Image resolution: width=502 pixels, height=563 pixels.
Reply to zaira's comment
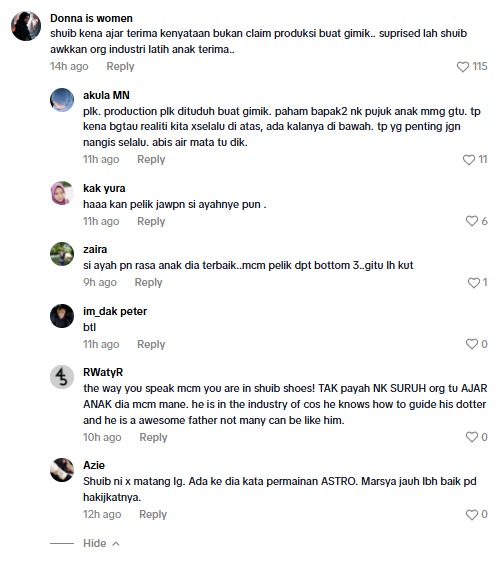point(148,283)
